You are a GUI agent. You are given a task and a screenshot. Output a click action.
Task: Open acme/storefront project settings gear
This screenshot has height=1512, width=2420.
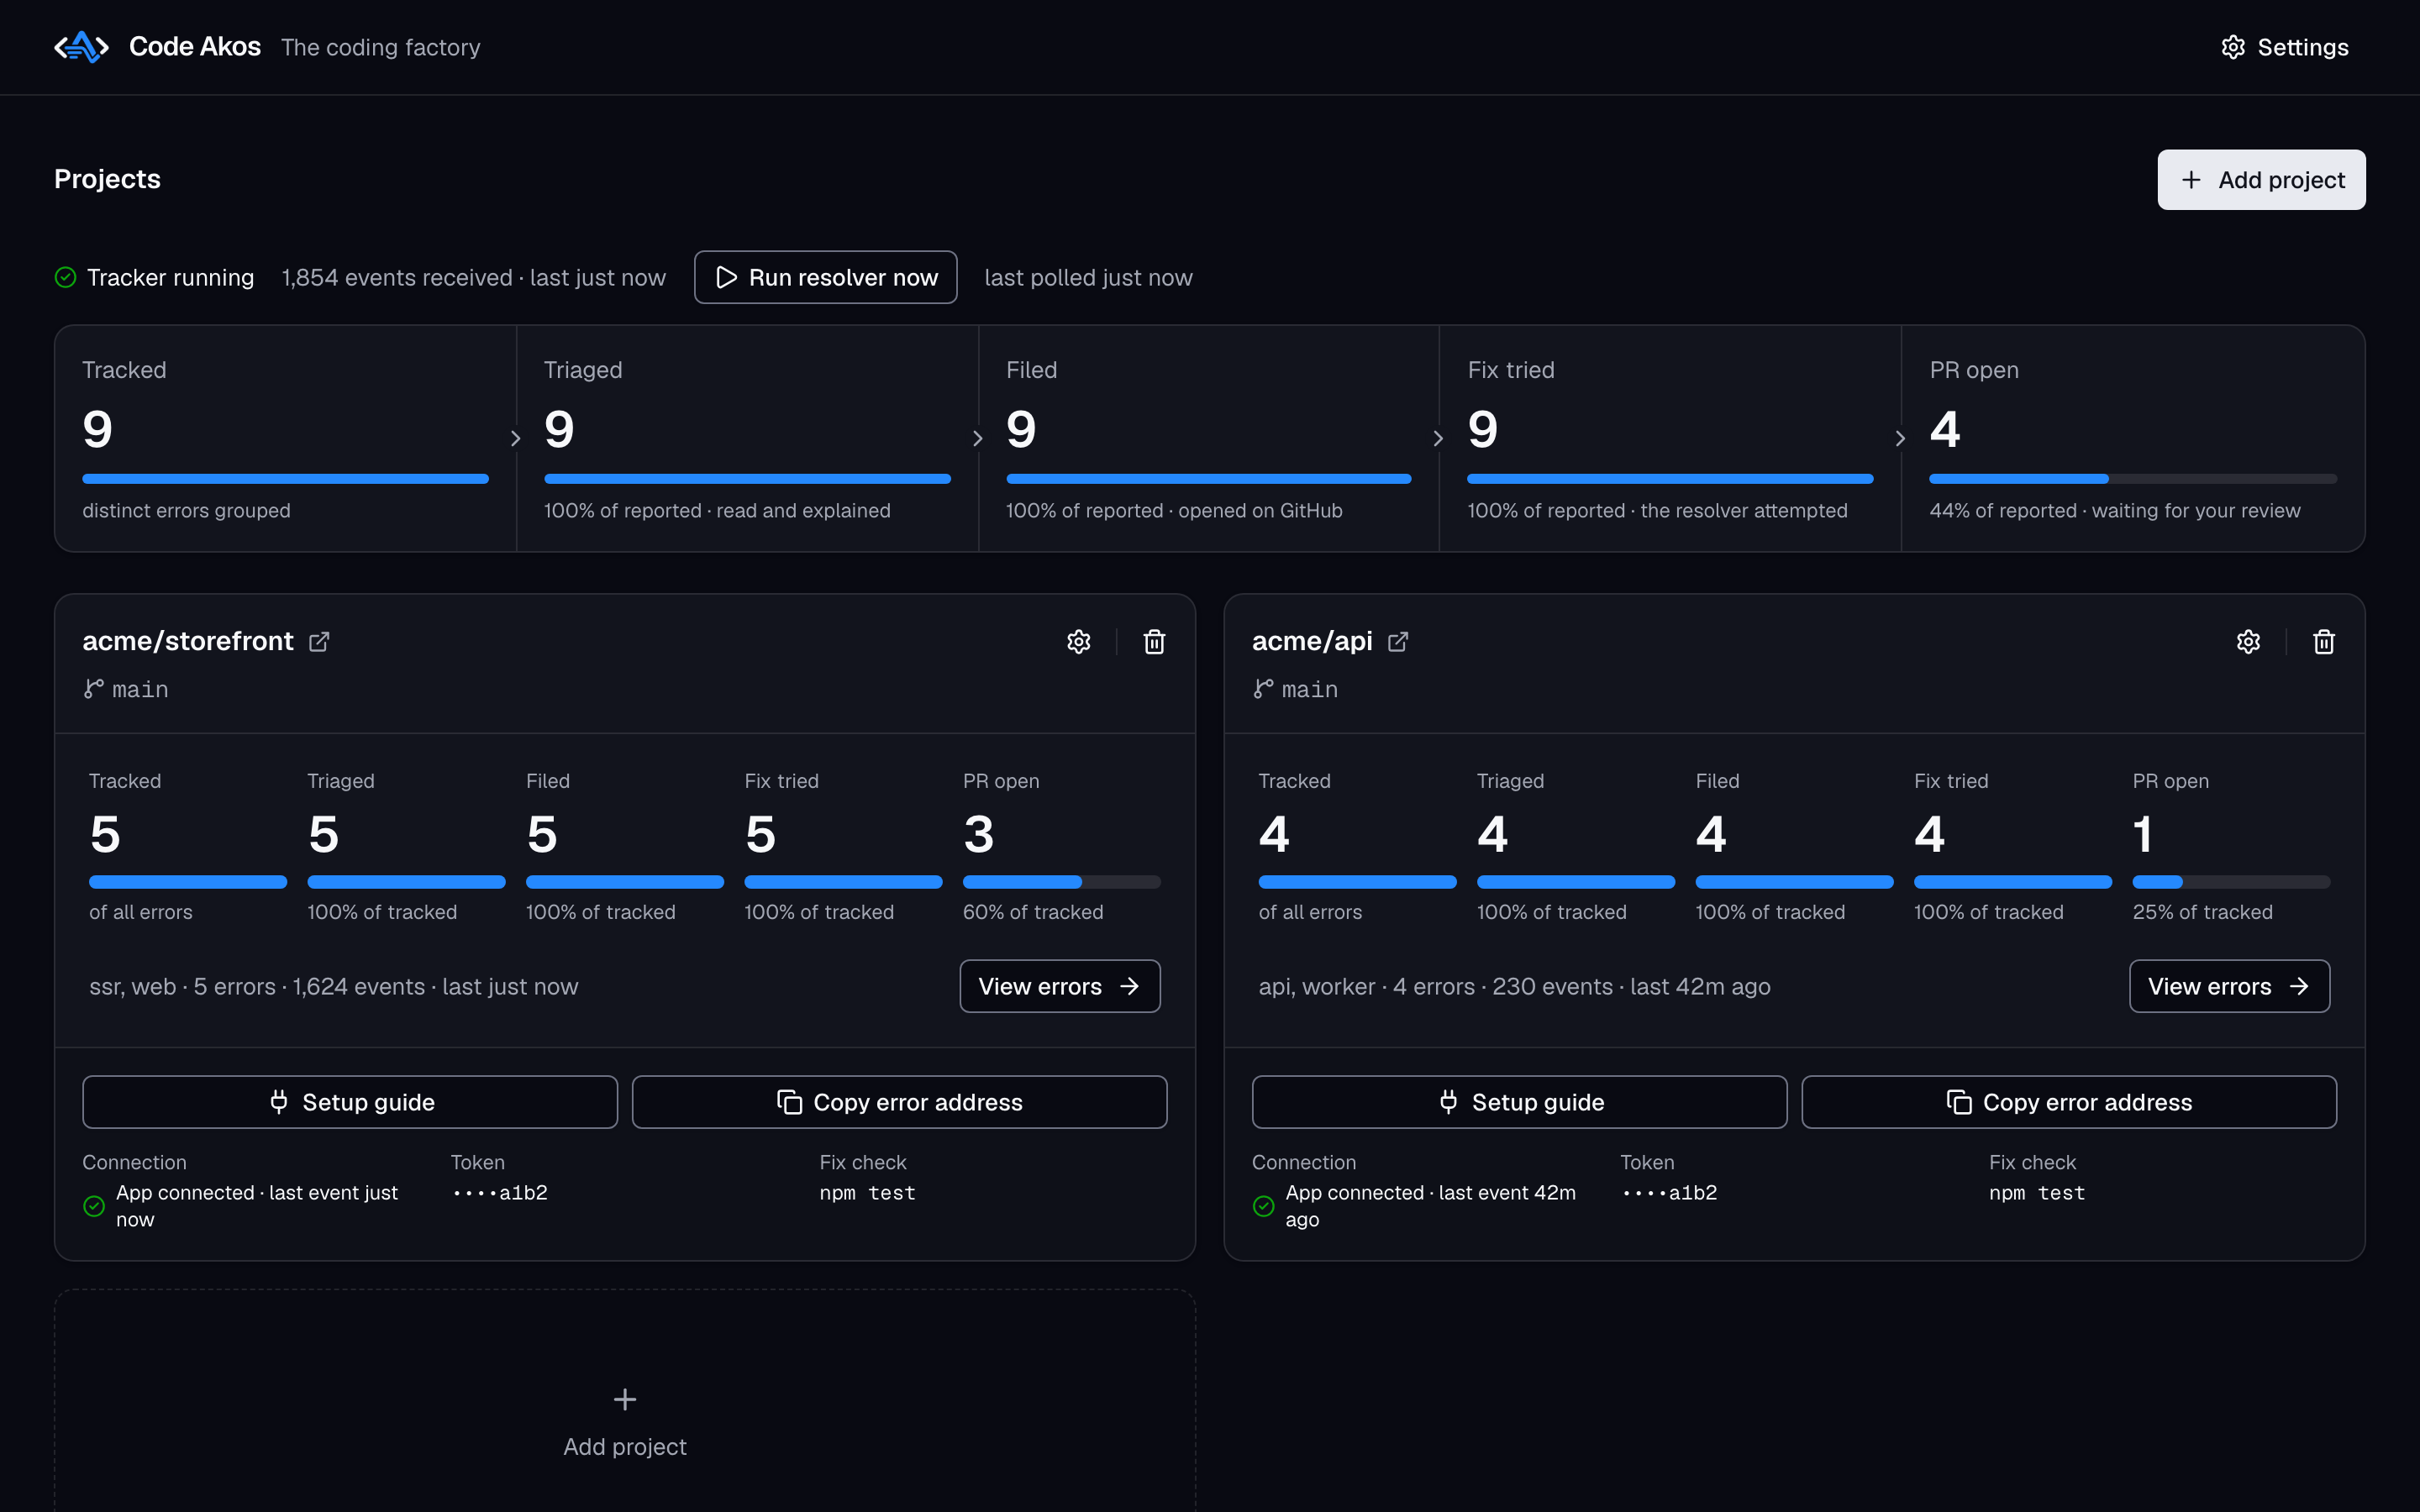coord(1078,641)
